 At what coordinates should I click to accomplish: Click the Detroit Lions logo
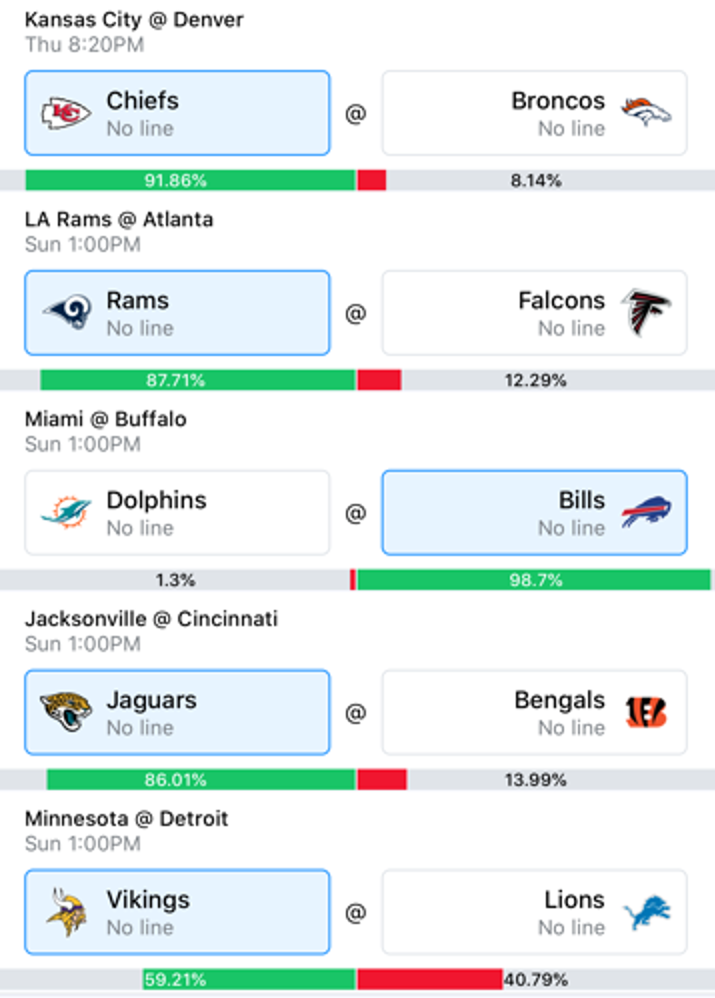click(x=646, y=913)
